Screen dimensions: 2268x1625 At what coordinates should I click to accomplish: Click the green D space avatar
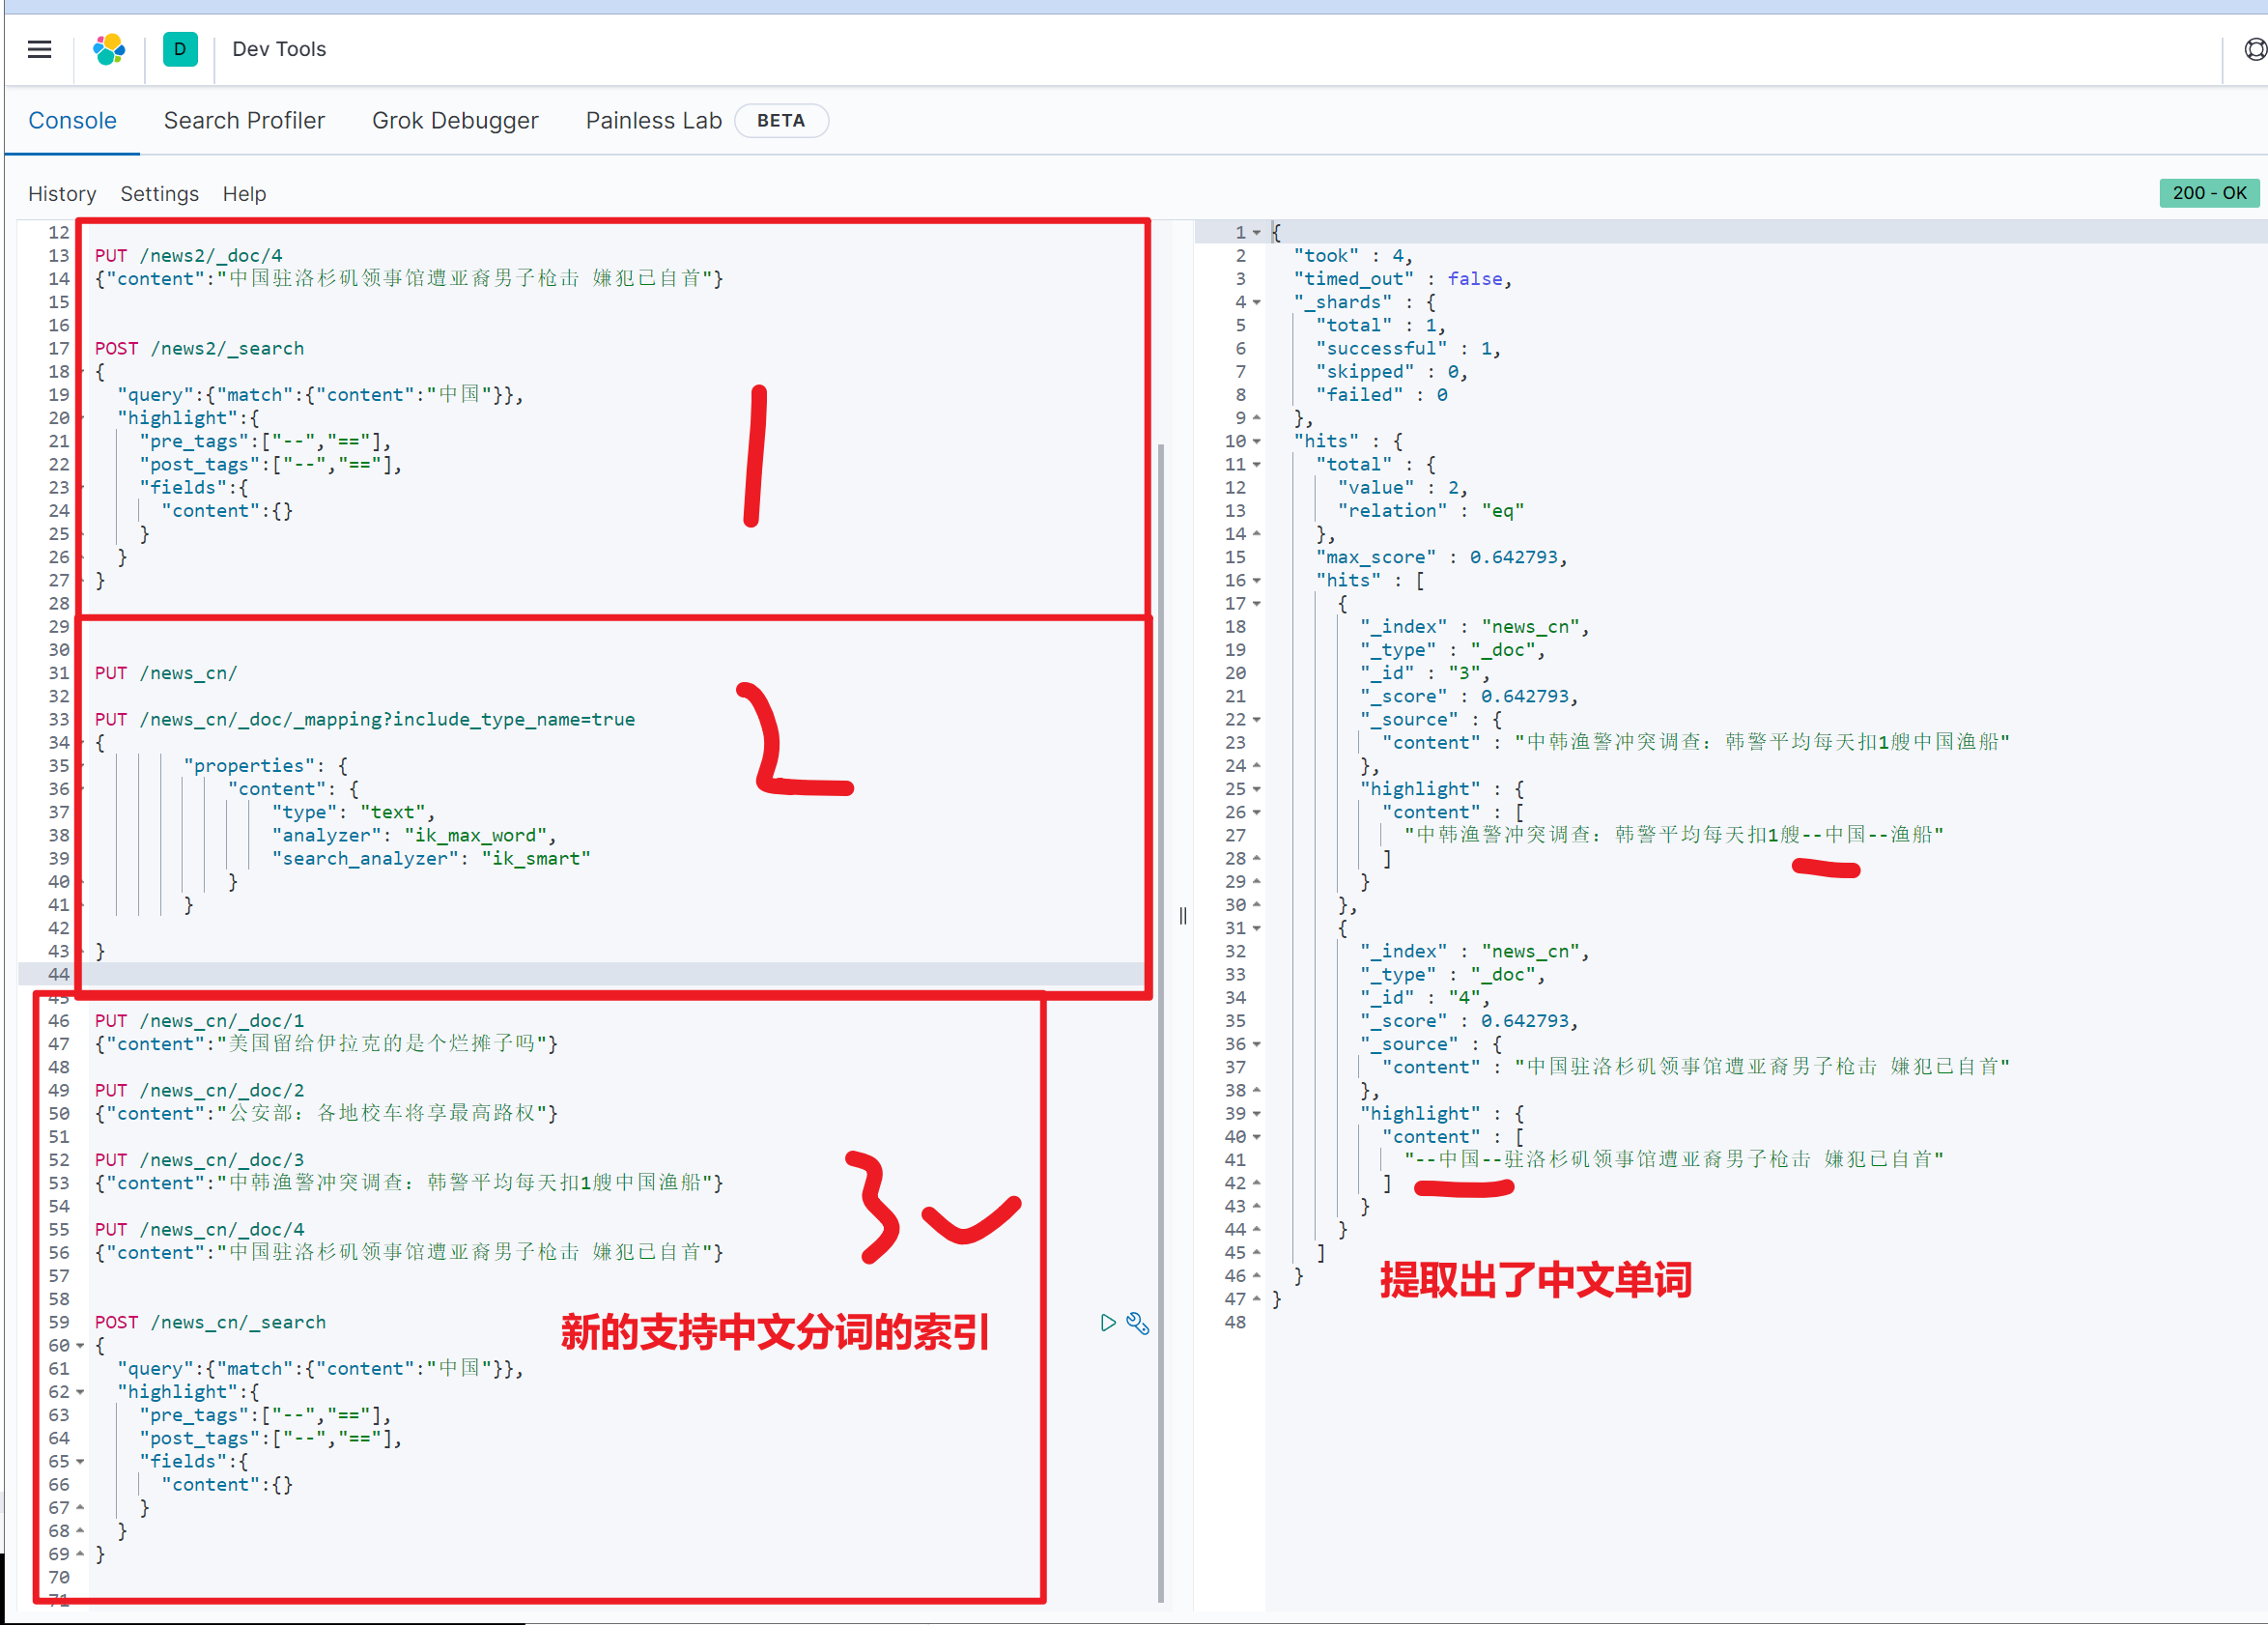point(180,49)
